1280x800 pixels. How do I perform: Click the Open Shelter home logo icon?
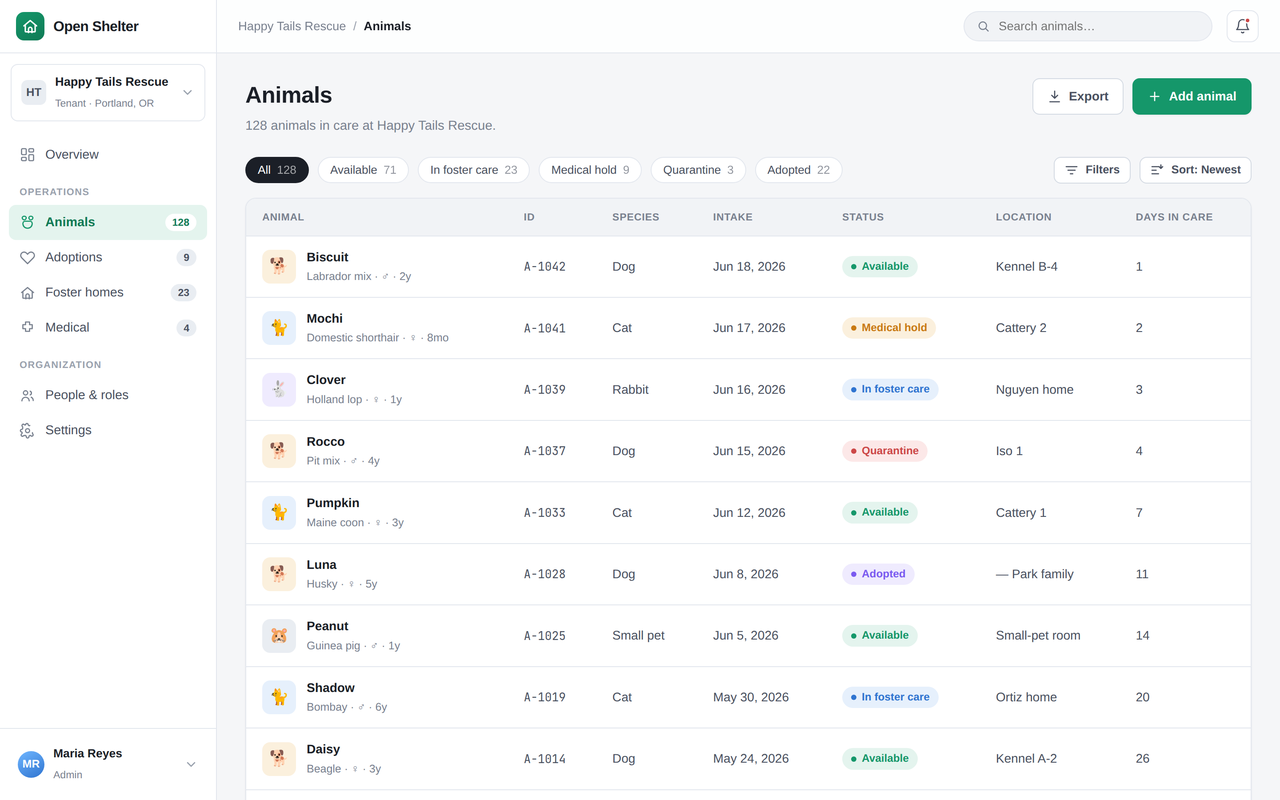tap(30, 26)
